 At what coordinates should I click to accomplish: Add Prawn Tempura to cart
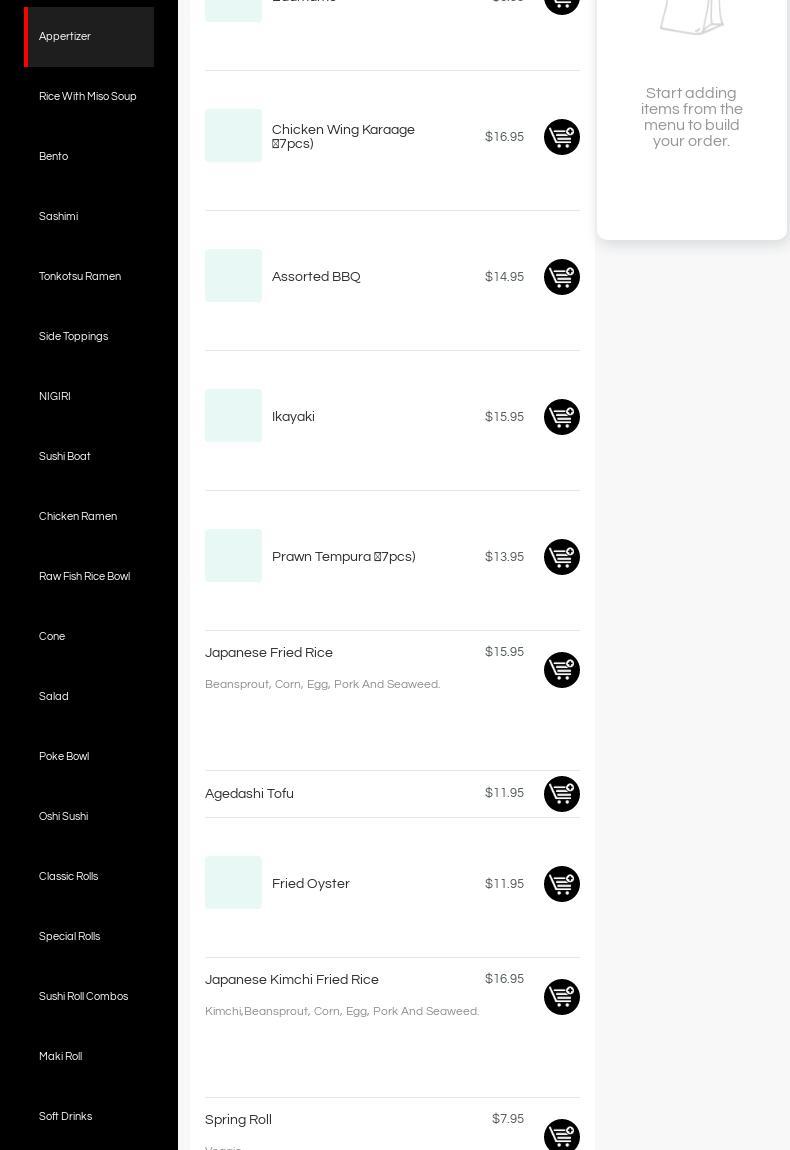coord(561,557)
